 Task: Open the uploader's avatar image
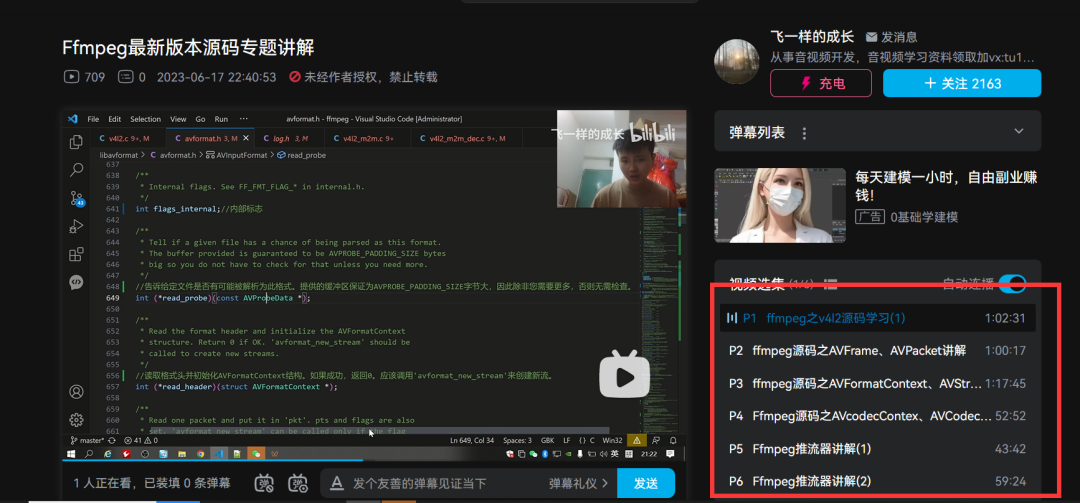coord(737,61)
